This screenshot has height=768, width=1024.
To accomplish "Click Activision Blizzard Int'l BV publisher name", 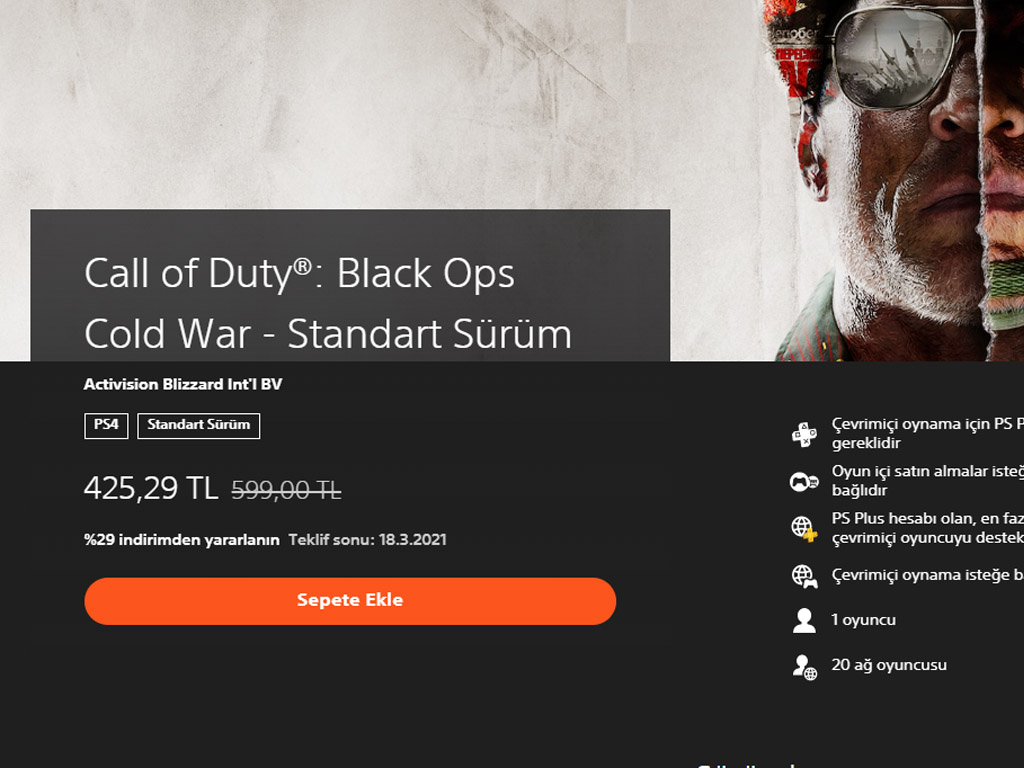I will click(x=183, y=384).
